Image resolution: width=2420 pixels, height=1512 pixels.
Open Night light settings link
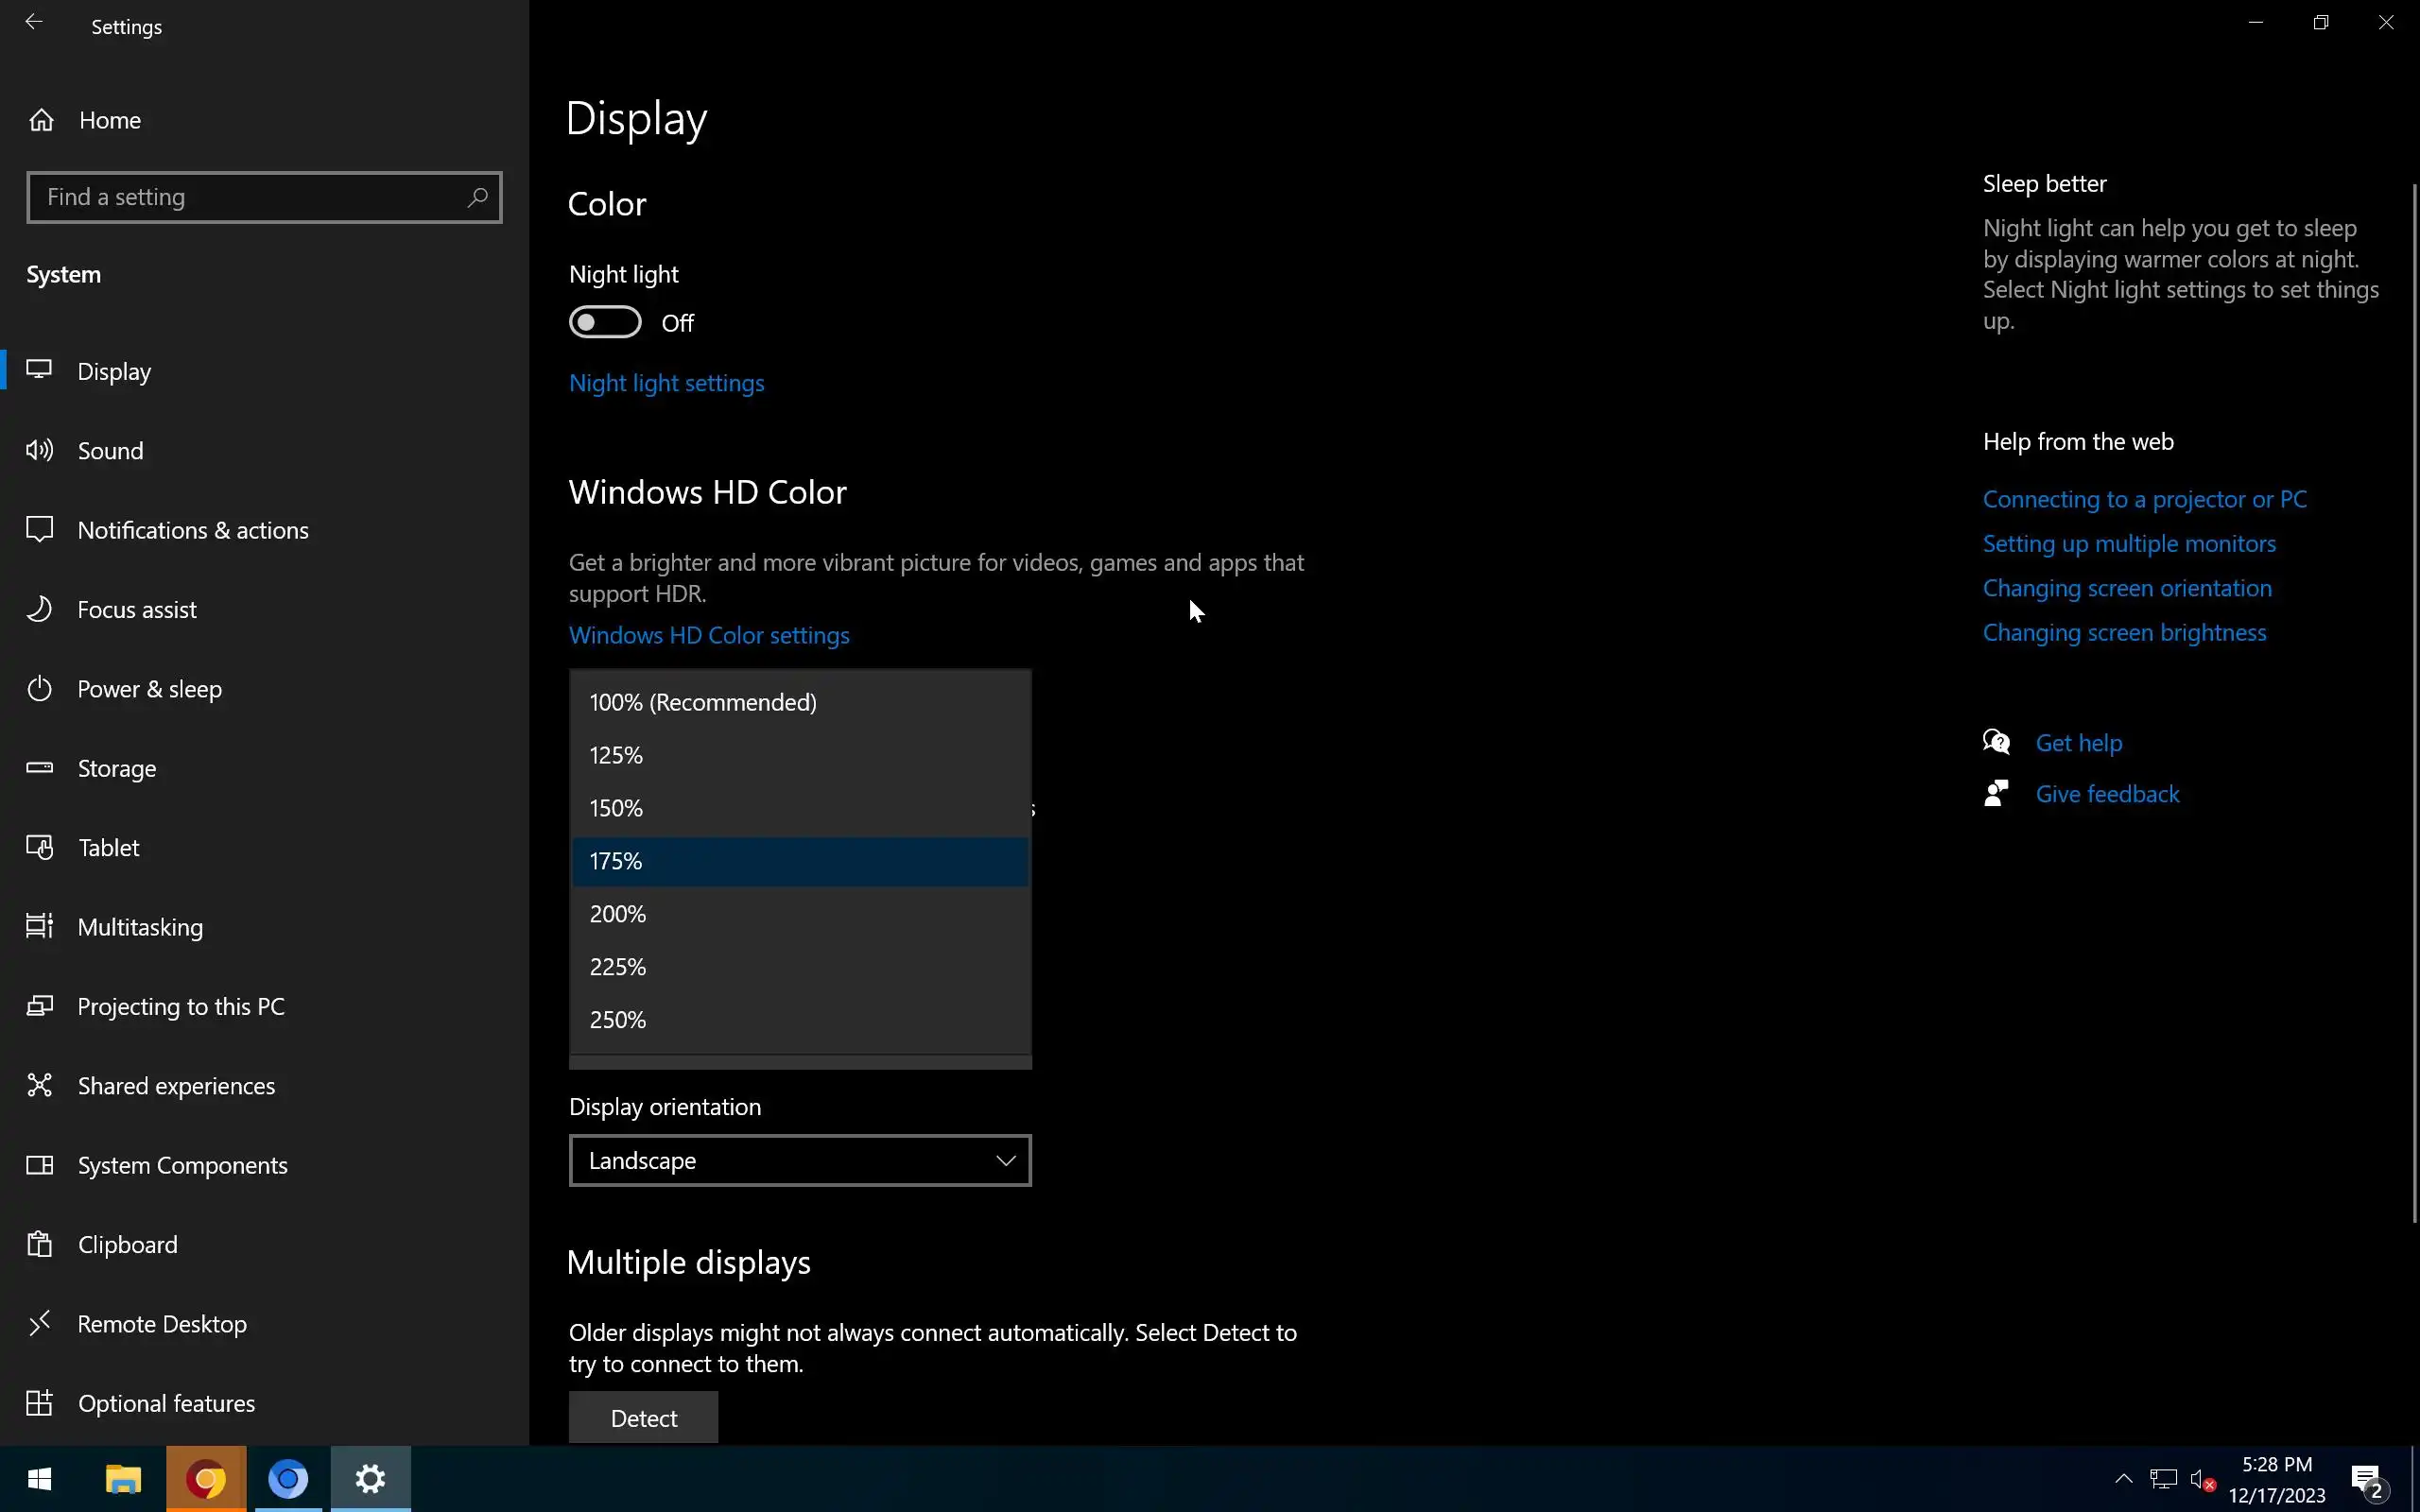(x=666, y=383)
